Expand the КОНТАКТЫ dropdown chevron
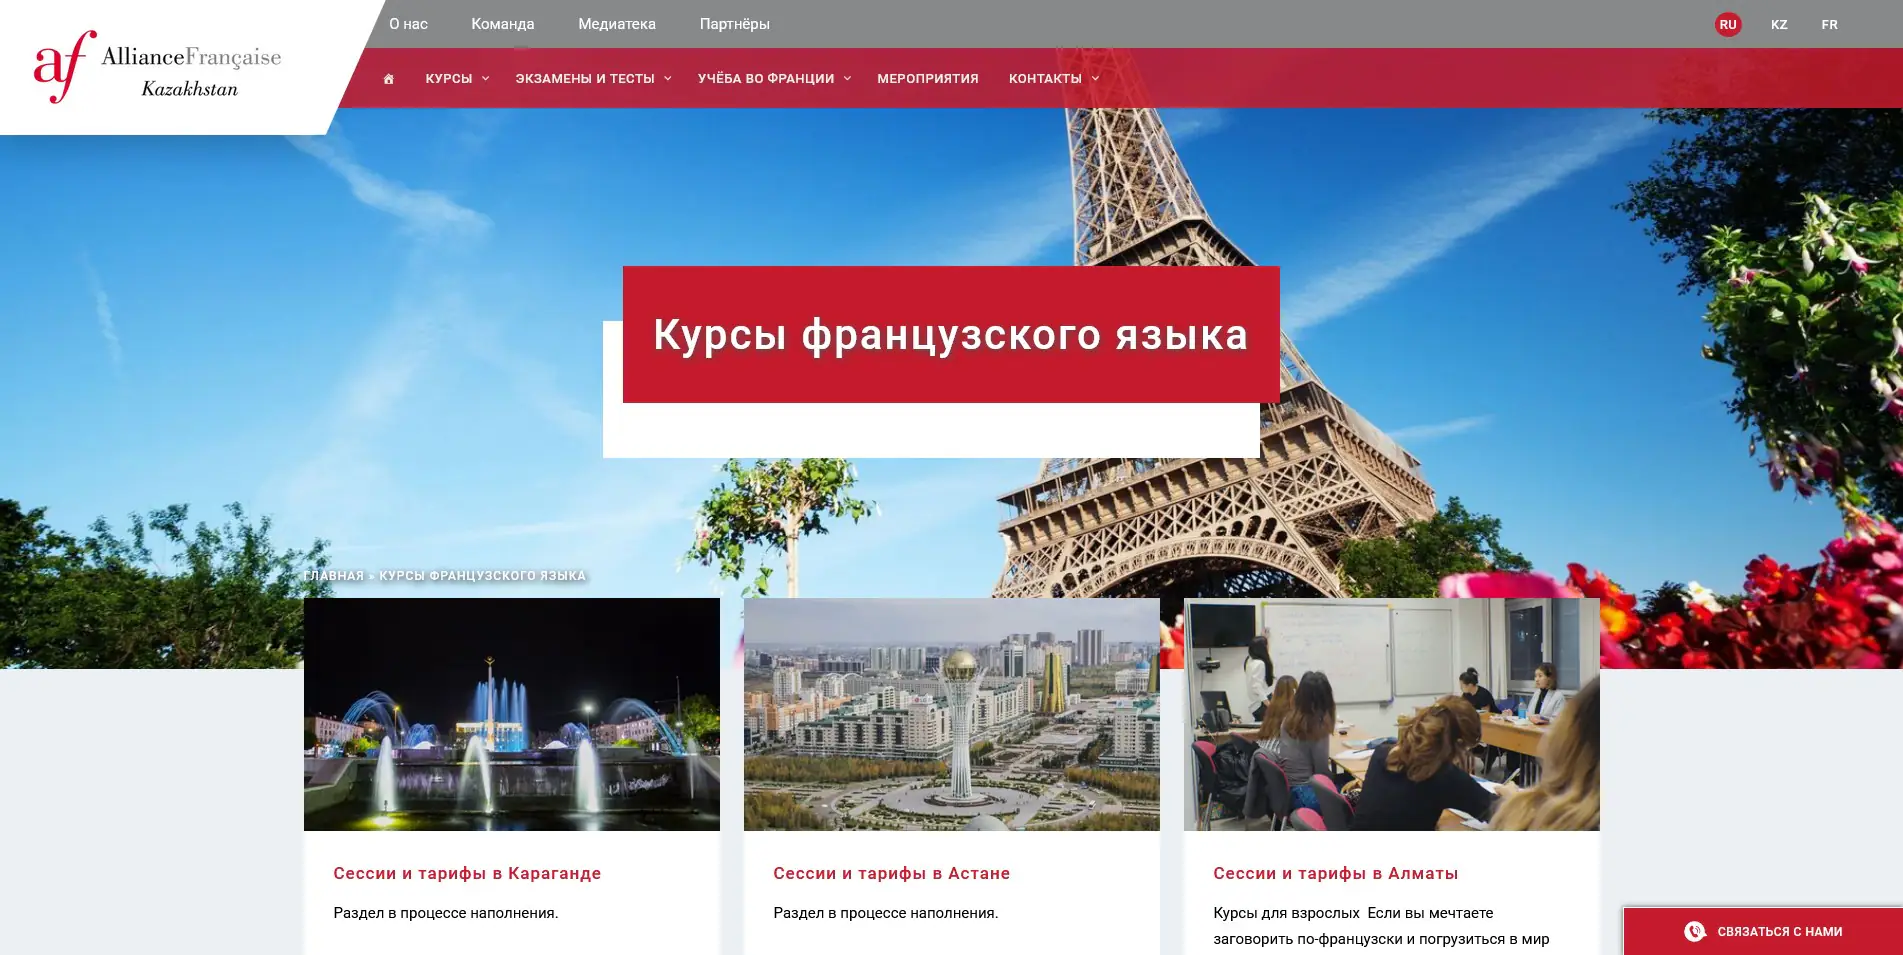 point(1095,79)
